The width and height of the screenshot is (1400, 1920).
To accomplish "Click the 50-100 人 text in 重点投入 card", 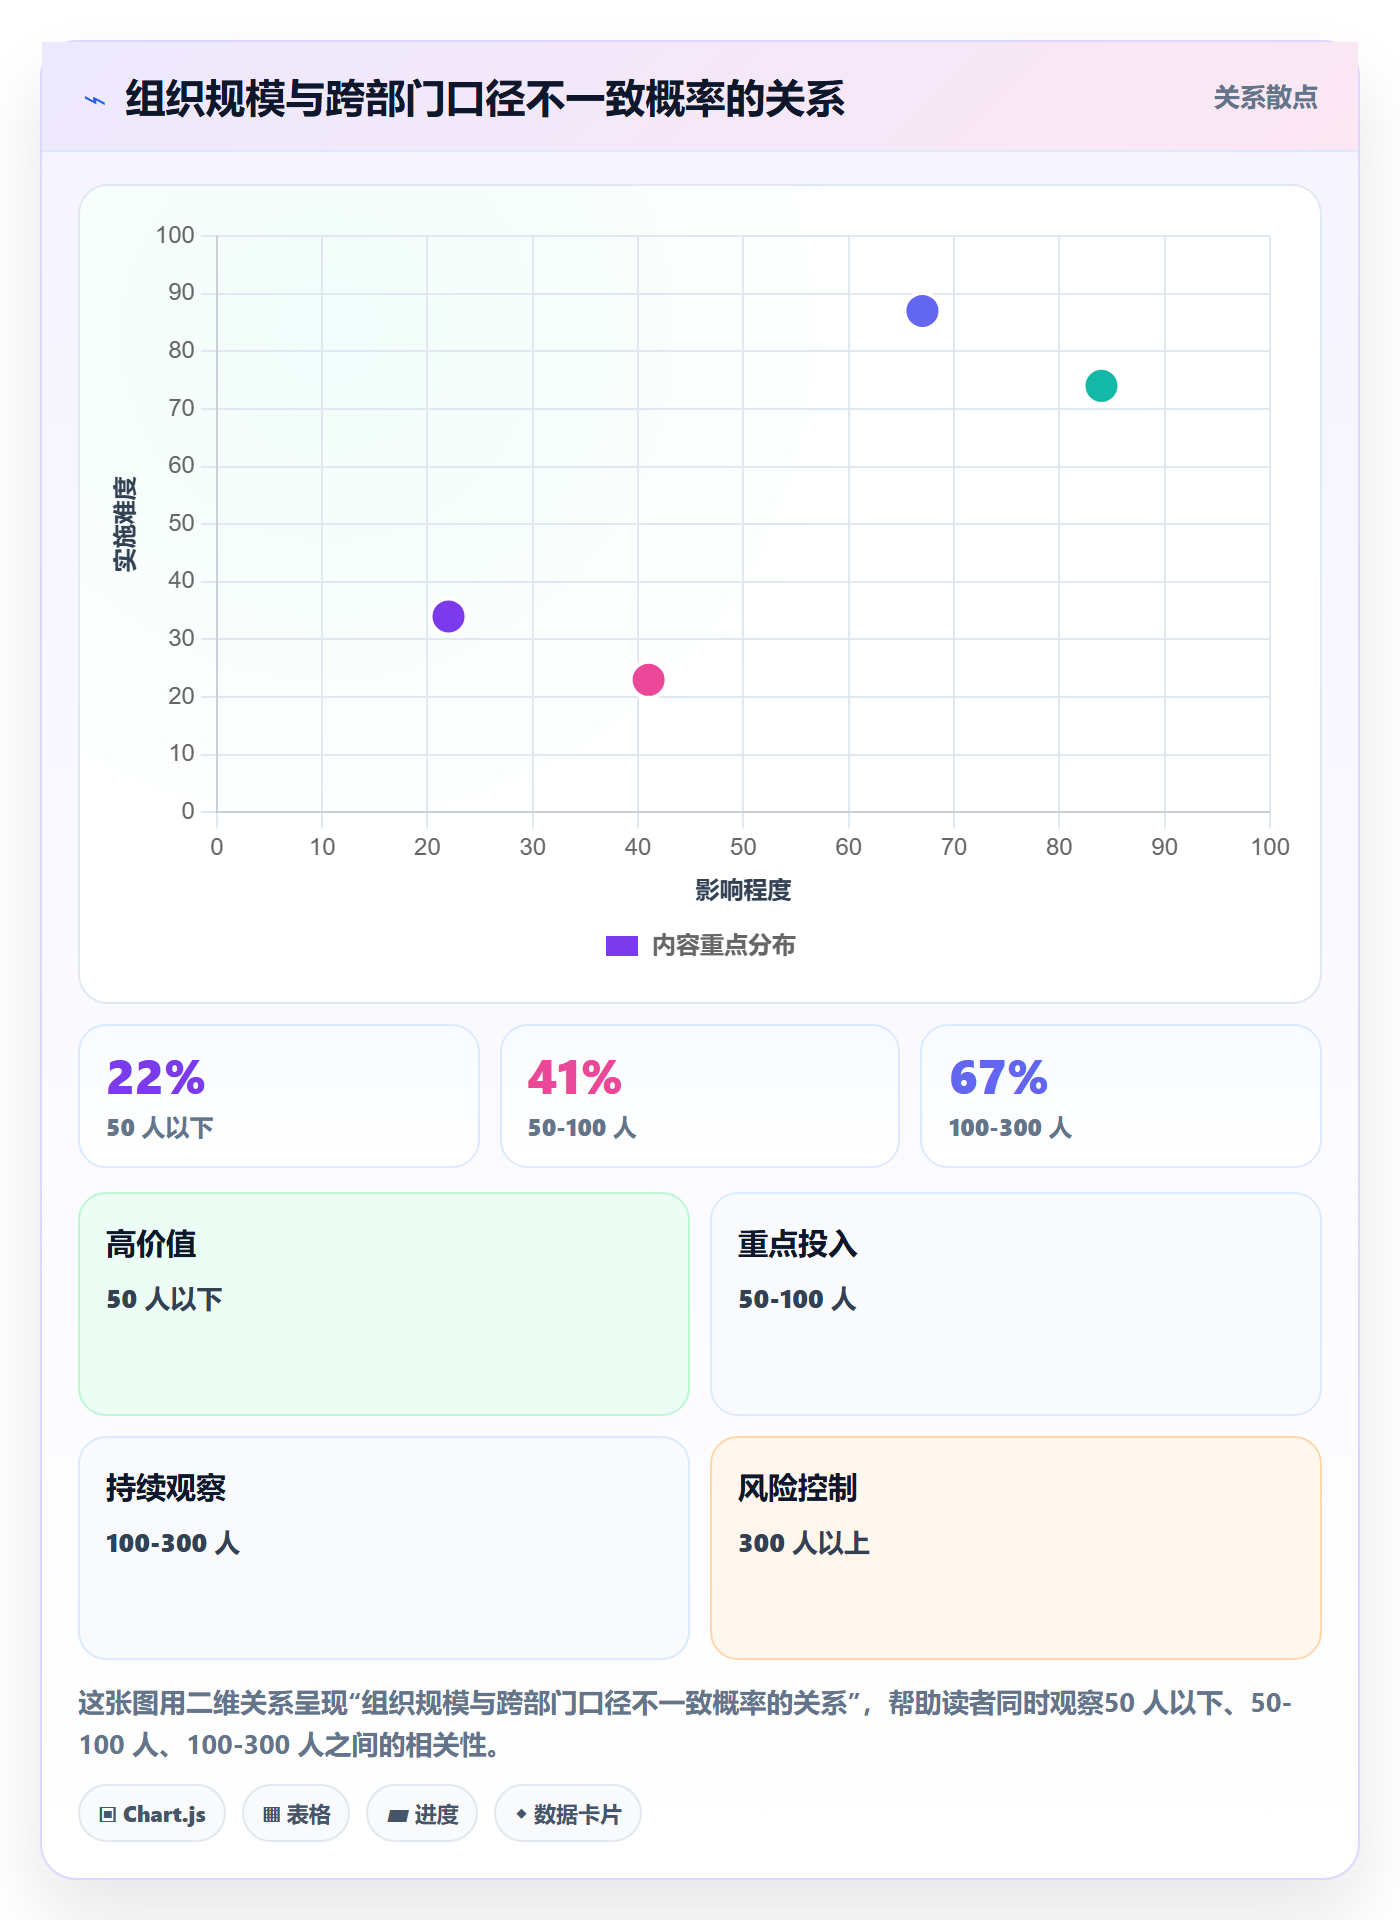I will click(797, 1299).
